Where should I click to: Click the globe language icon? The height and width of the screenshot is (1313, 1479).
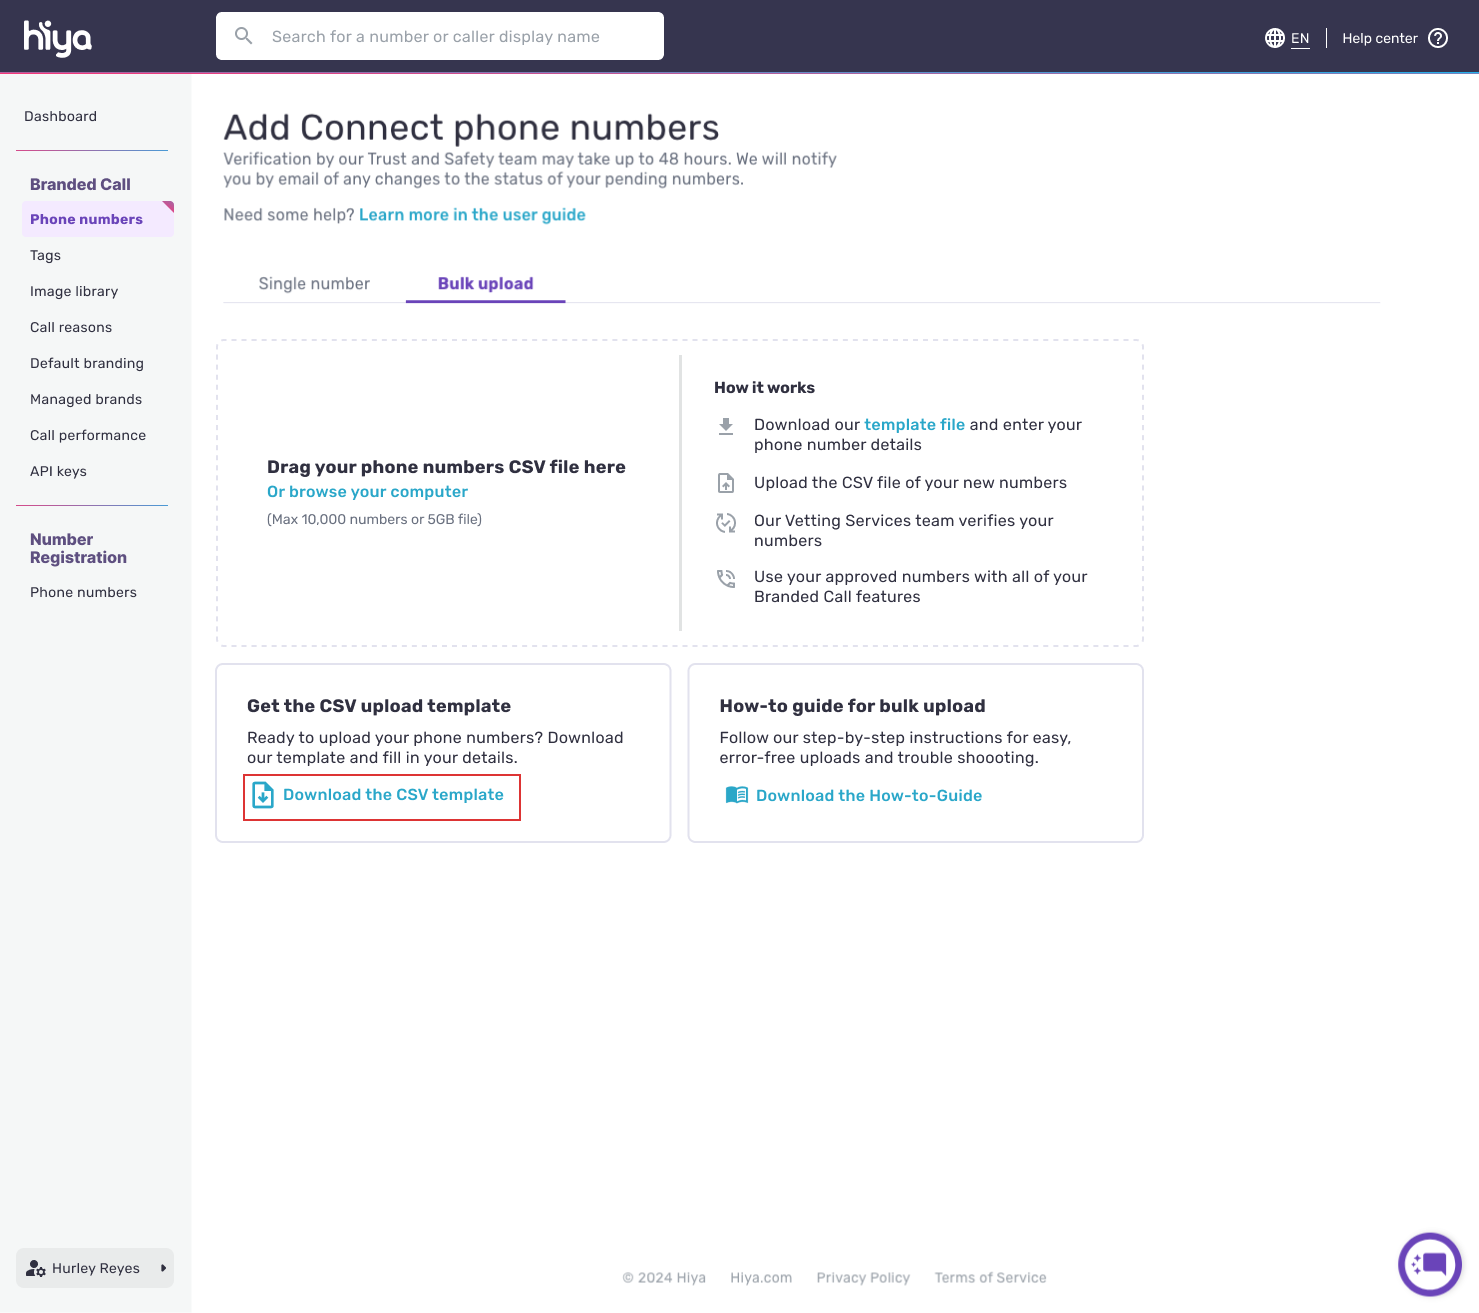[x=1274, y=38]
